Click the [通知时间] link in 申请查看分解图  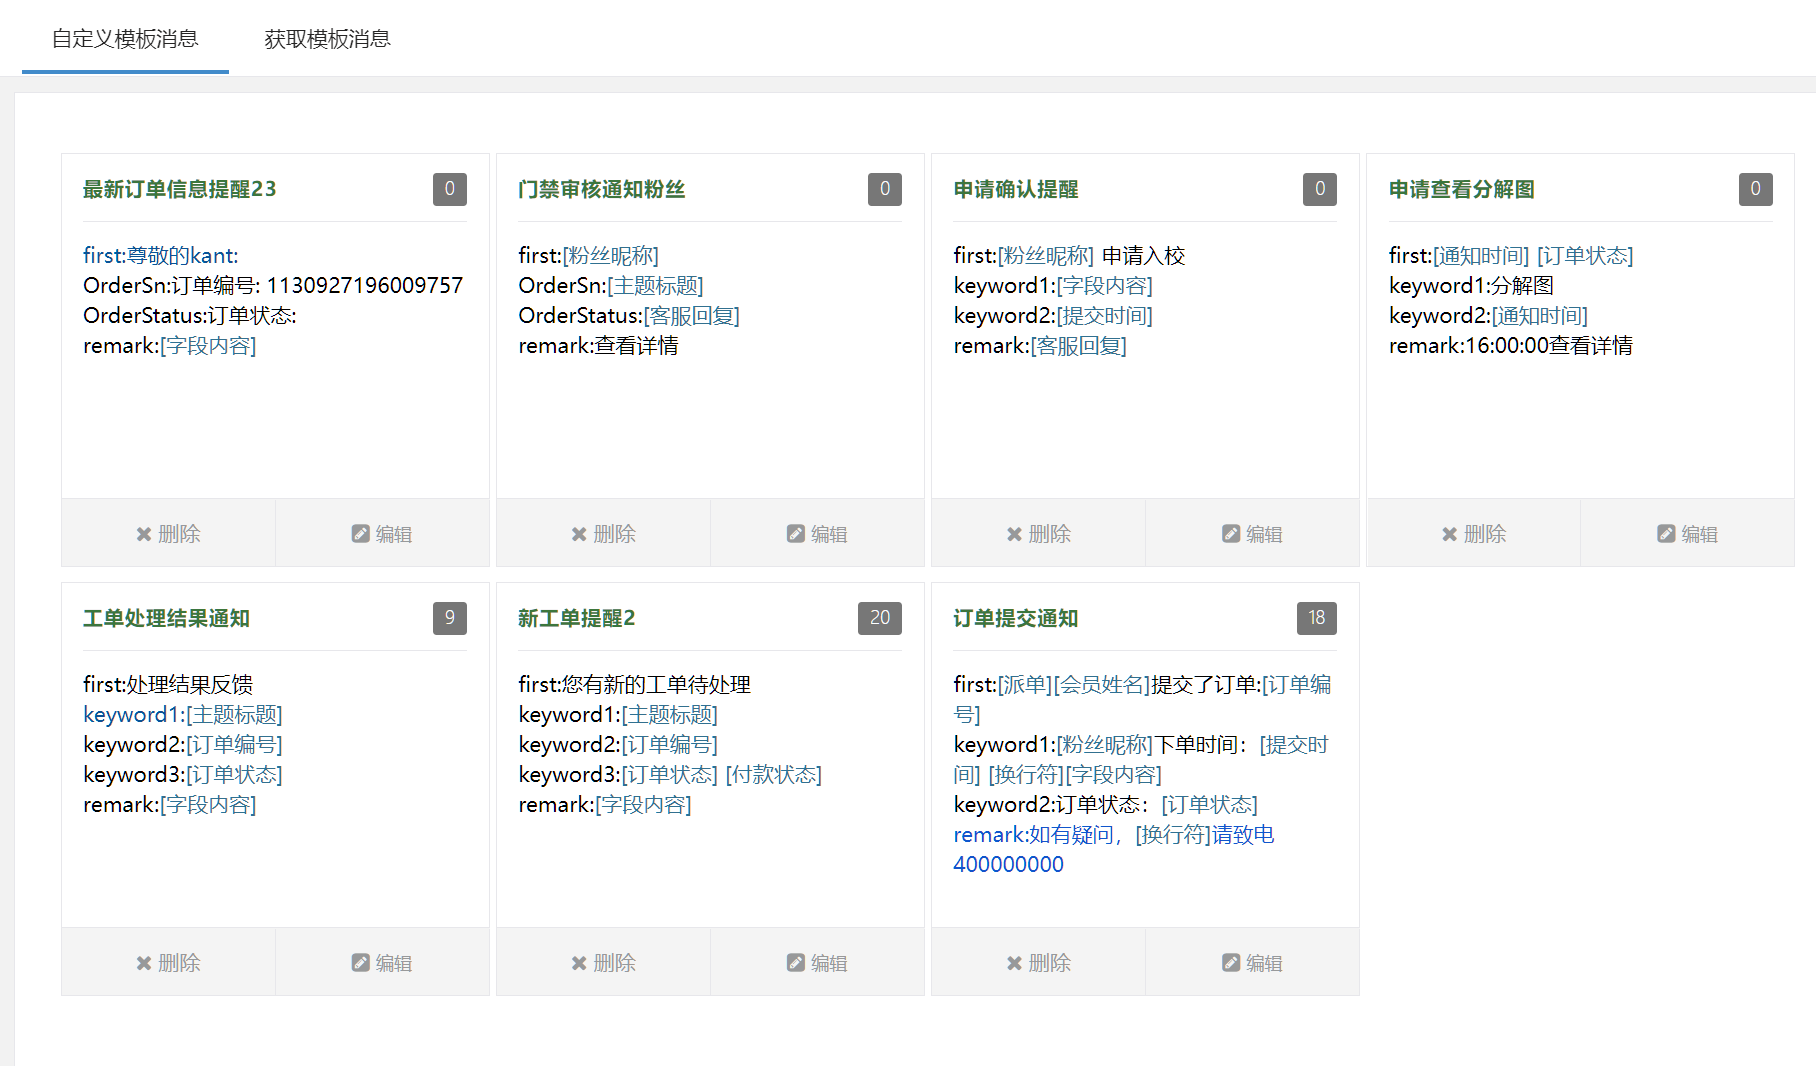[1480, 255]
